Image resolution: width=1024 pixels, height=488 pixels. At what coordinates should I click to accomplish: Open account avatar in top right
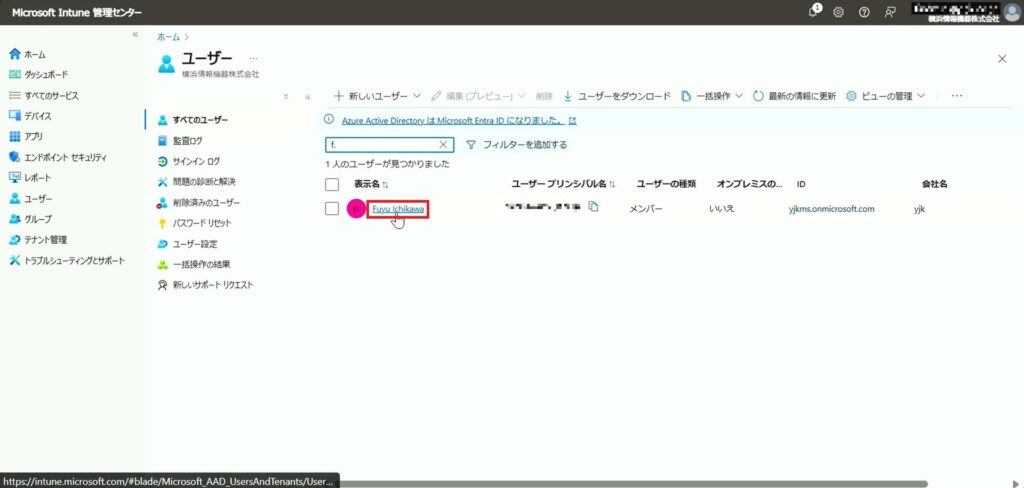[x=1012, y=12]
